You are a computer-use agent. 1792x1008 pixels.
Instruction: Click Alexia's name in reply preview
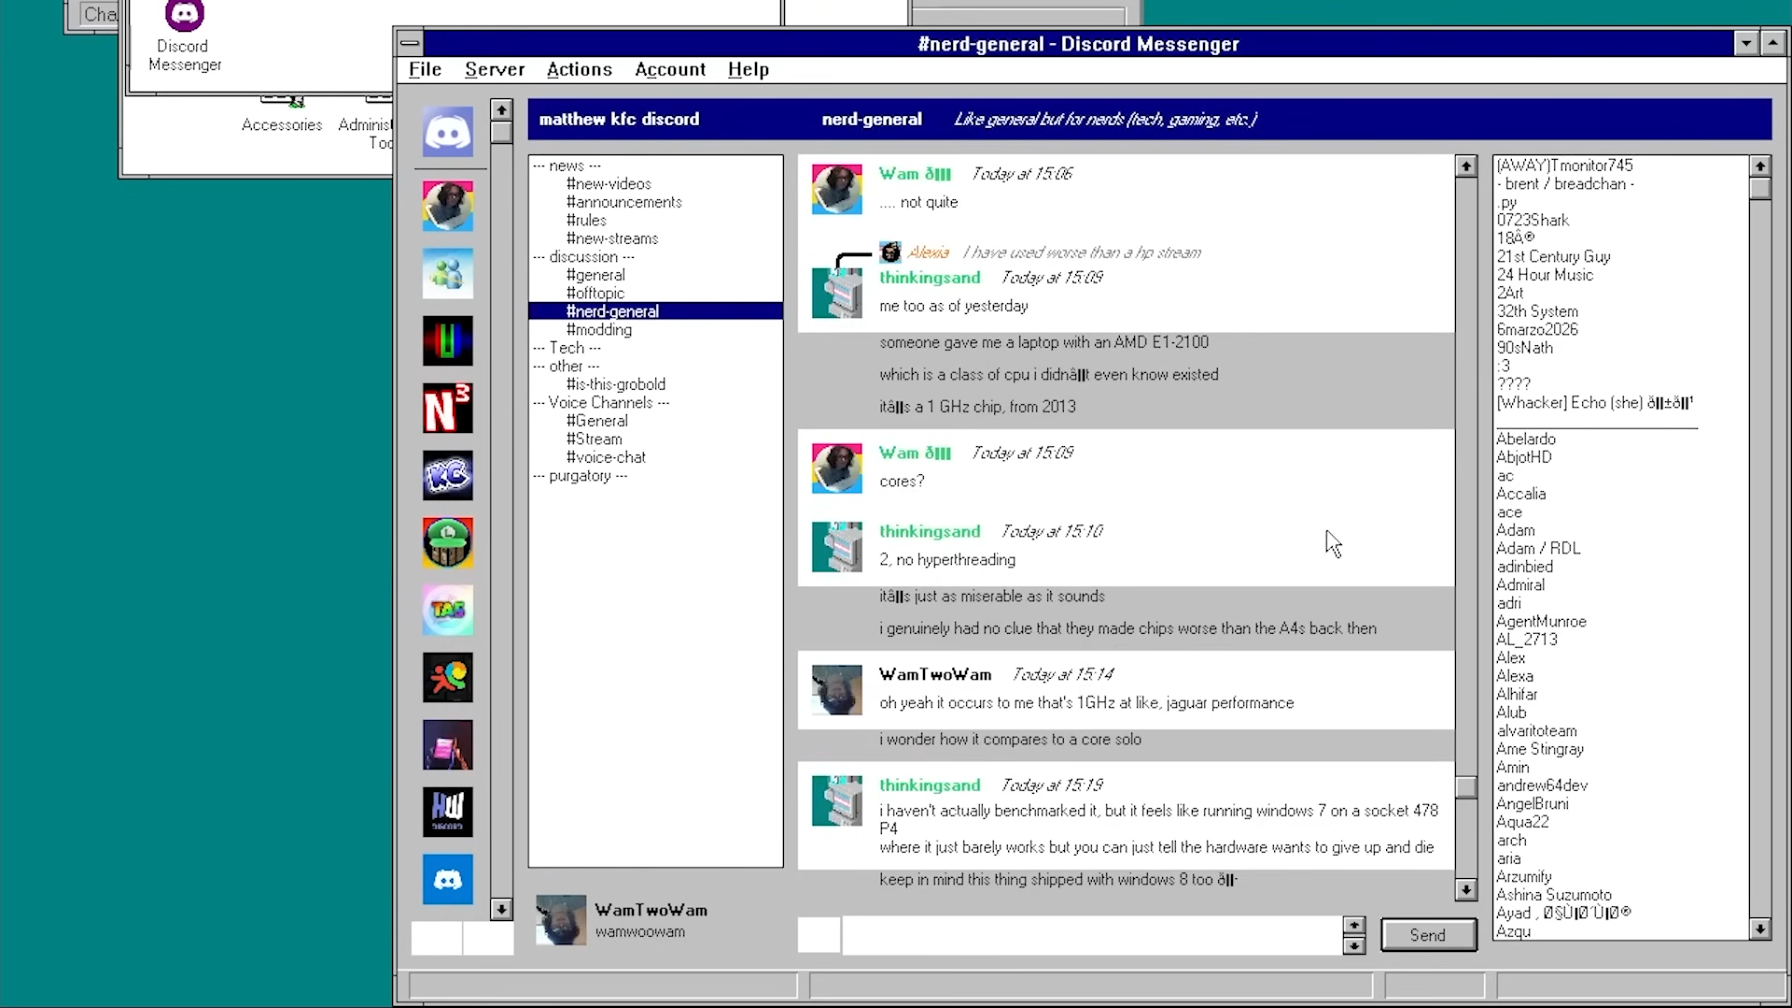point(928,252)
